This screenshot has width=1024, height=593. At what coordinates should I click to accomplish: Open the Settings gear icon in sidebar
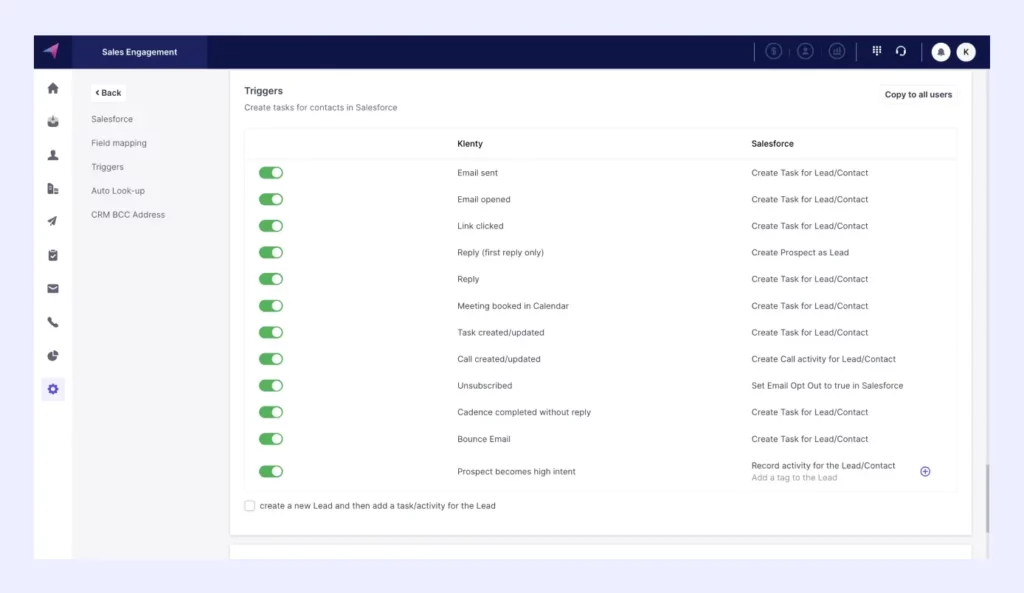53,389
